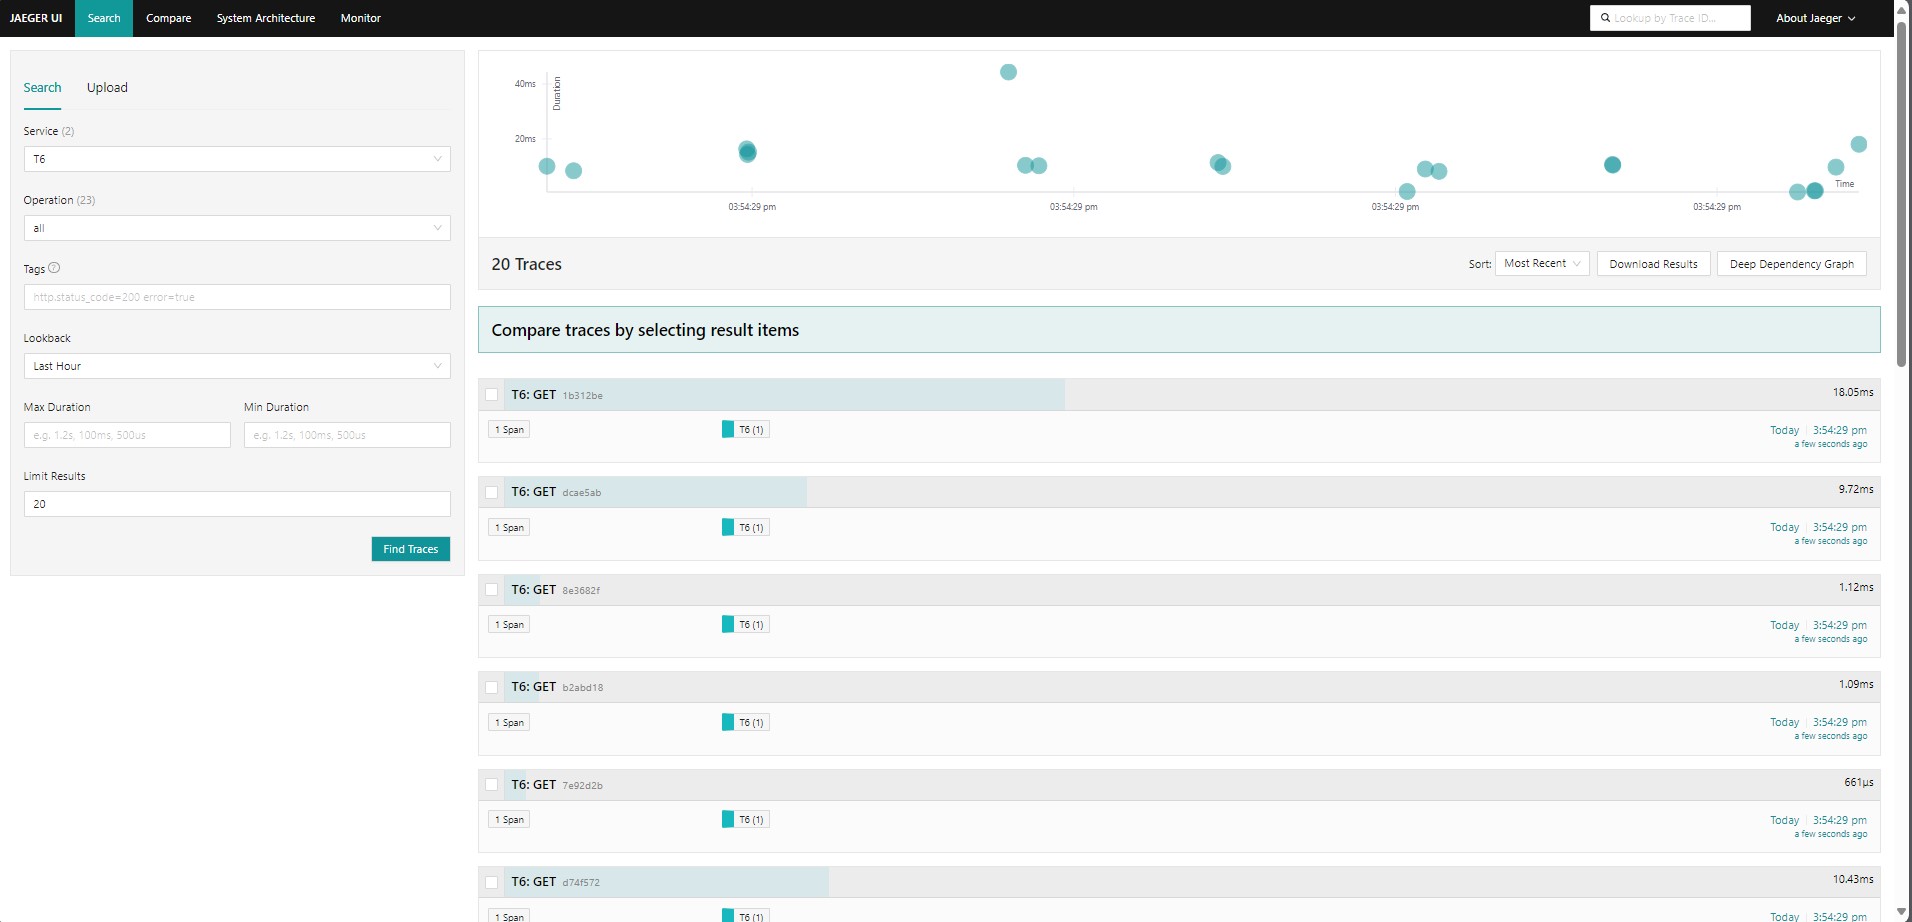Select checkbox for trace b2abd18
Viewport: 1912px width, 922px height.
click(491, 687)
